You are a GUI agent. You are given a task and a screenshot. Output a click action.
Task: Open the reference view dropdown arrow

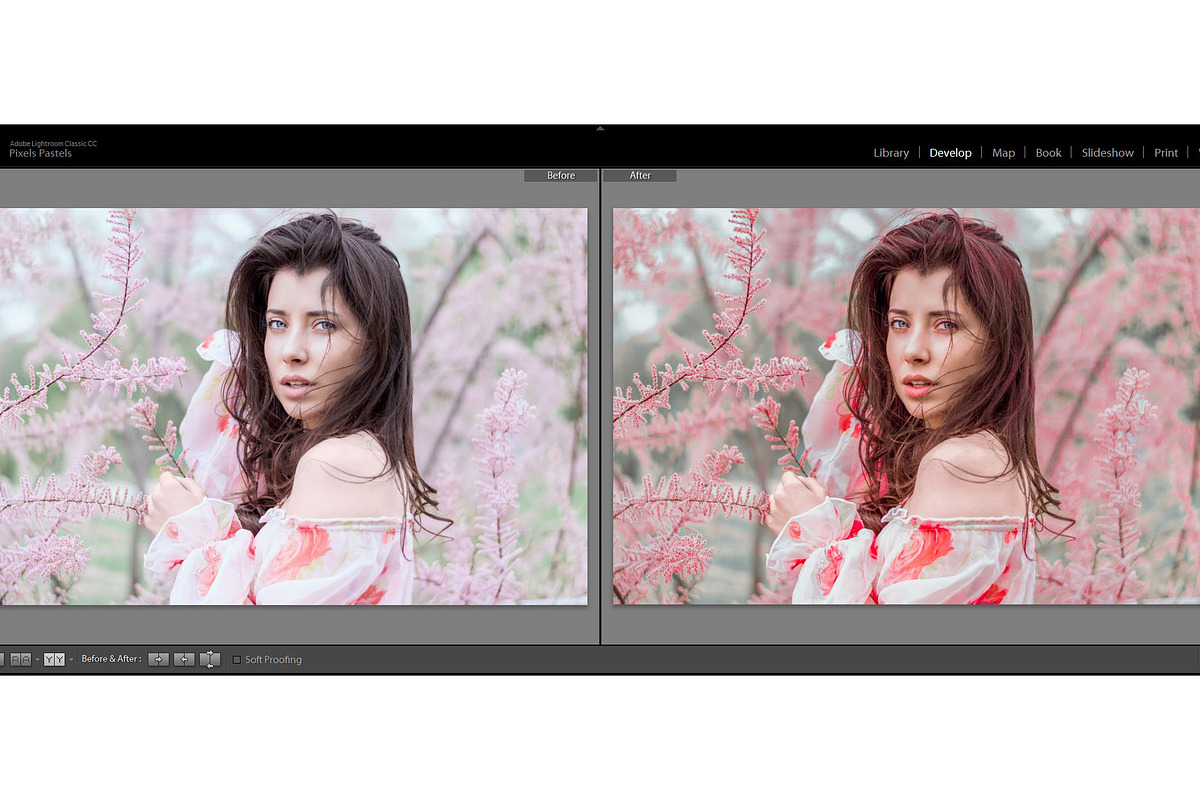pyautogui.click(x=37, y=660)
